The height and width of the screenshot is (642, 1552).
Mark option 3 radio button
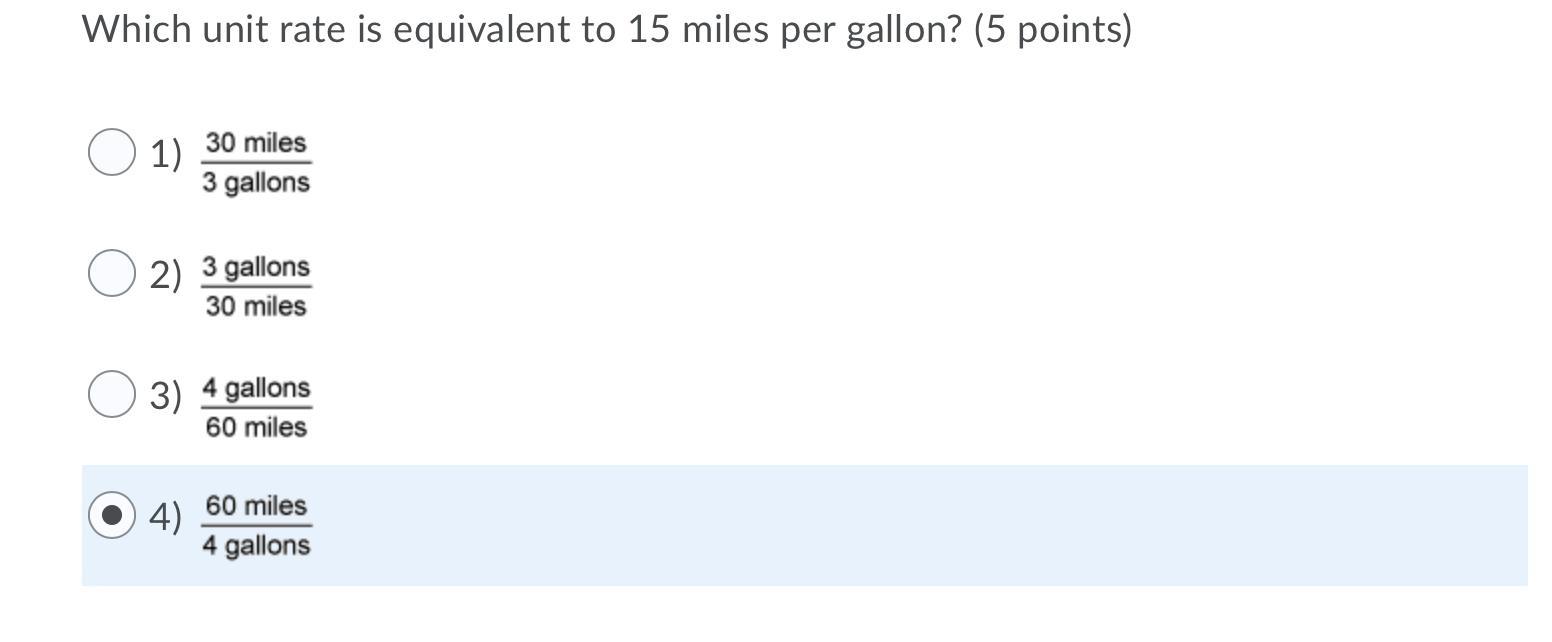click(112, 393)
